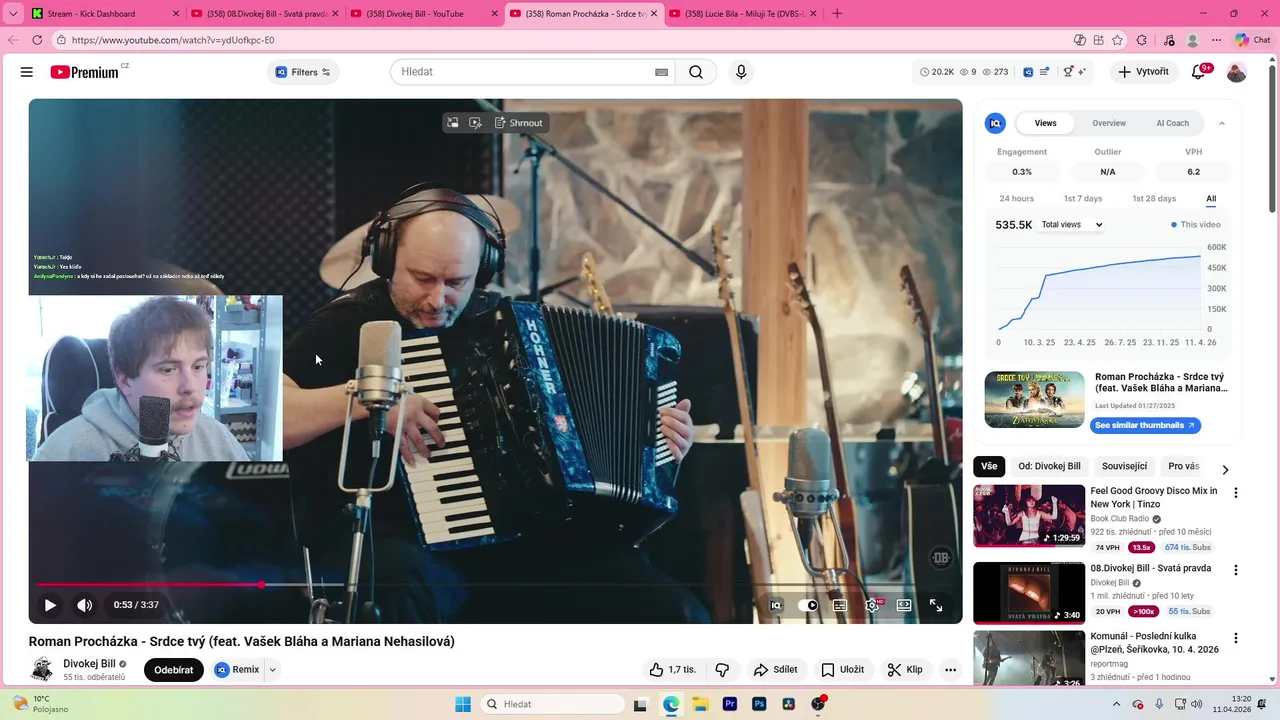Click See similar thumbnails button

pos(1145,426)
